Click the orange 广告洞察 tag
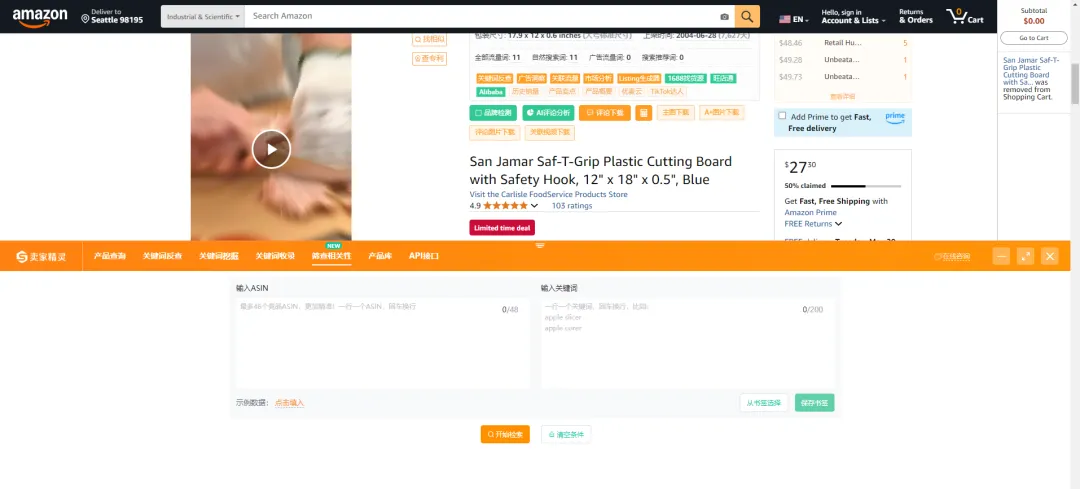The image size is (1080, 489). click(x=531, y=79)
